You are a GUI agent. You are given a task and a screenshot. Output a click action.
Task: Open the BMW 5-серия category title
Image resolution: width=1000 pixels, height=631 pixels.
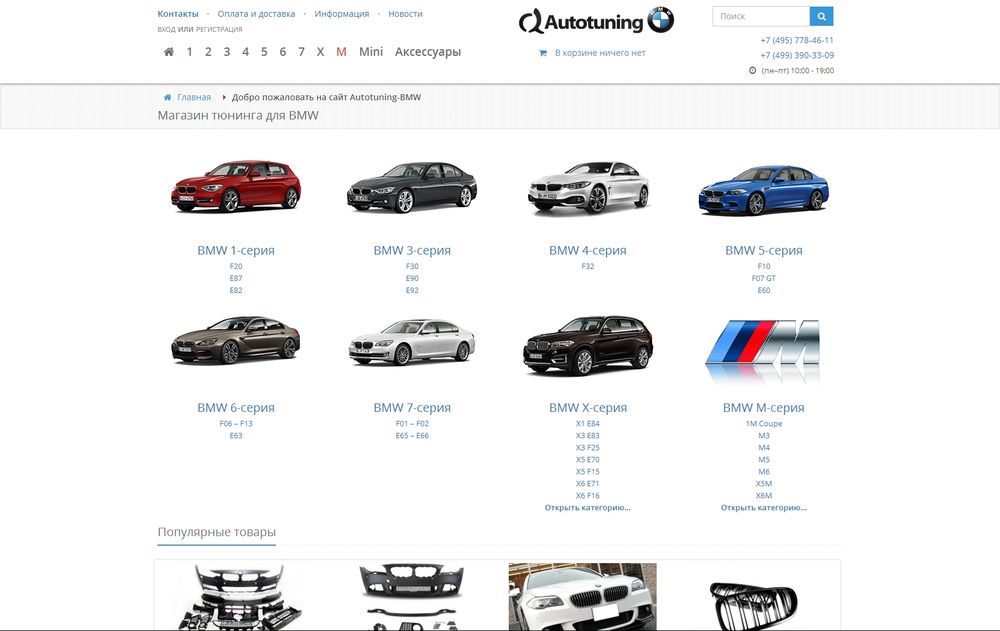[764, 251]
